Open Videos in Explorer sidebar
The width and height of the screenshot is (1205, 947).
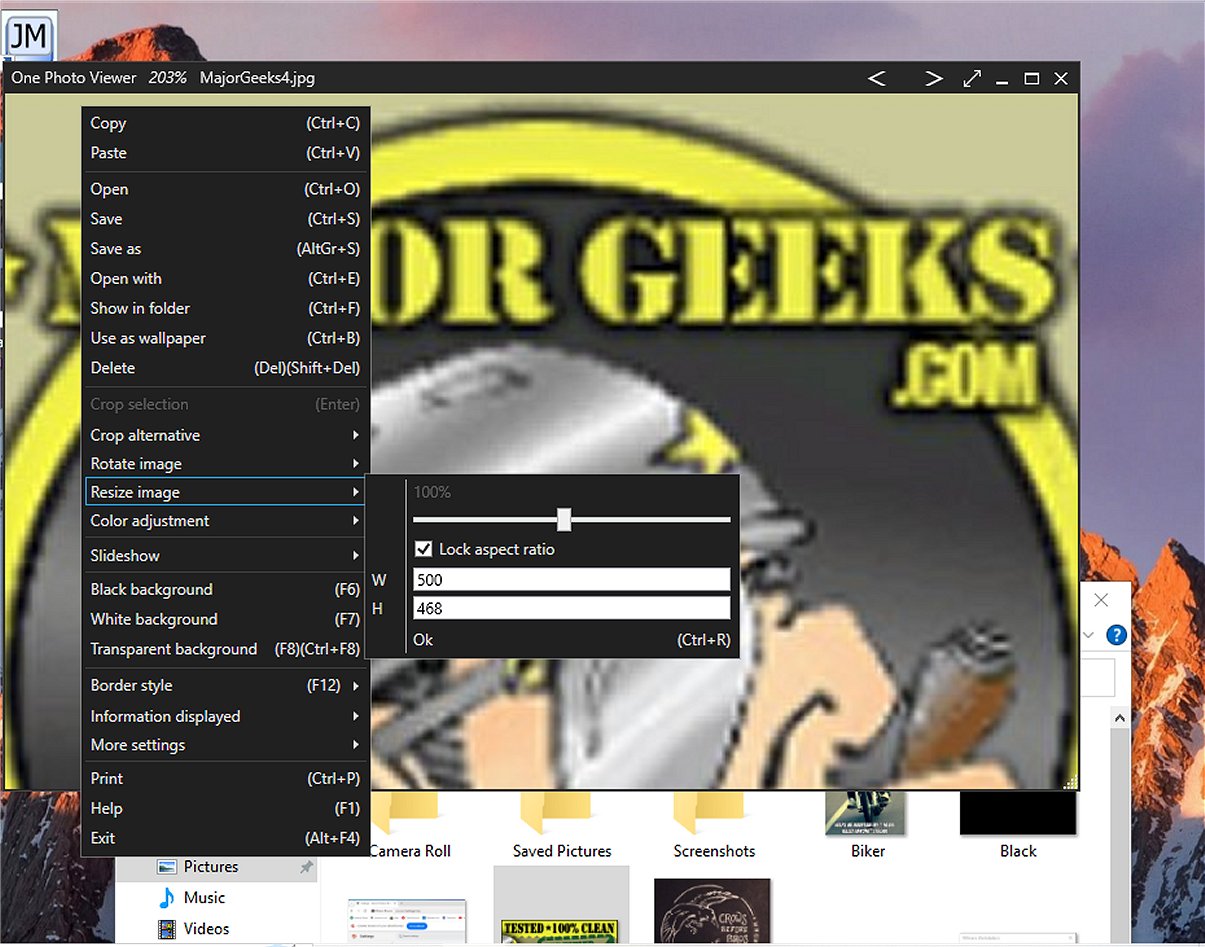206,929
